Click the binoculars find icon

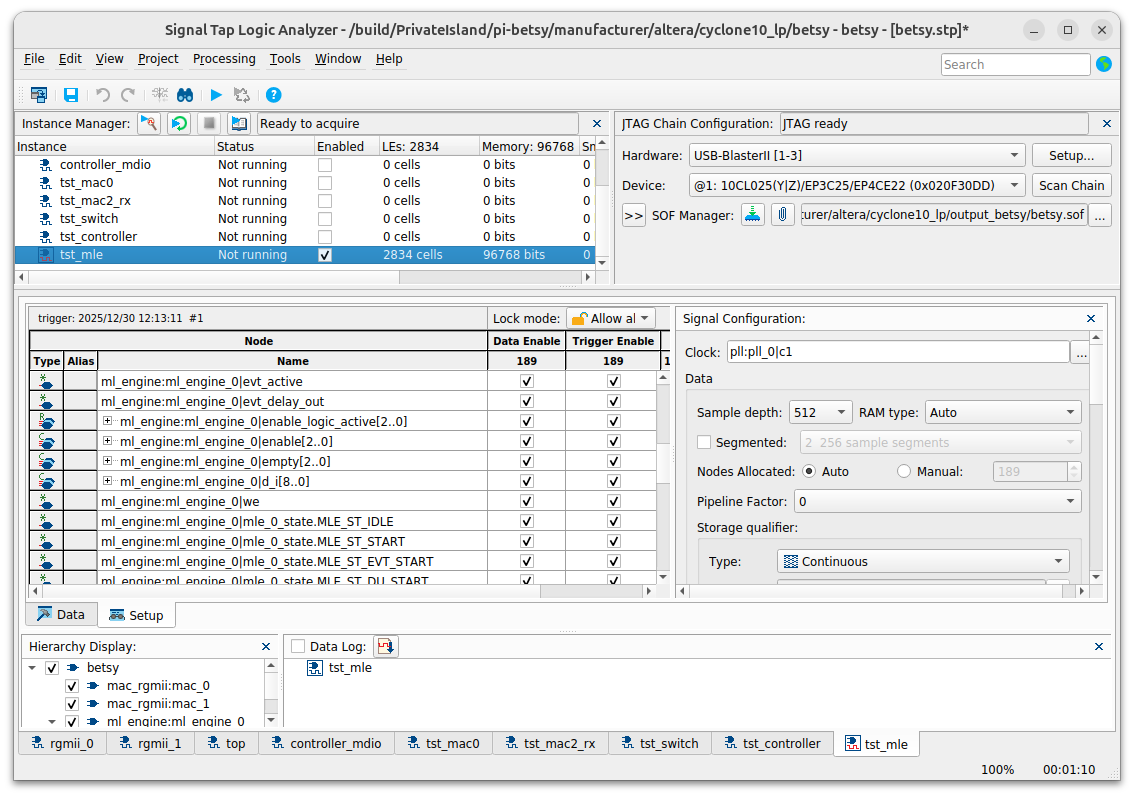185,95
